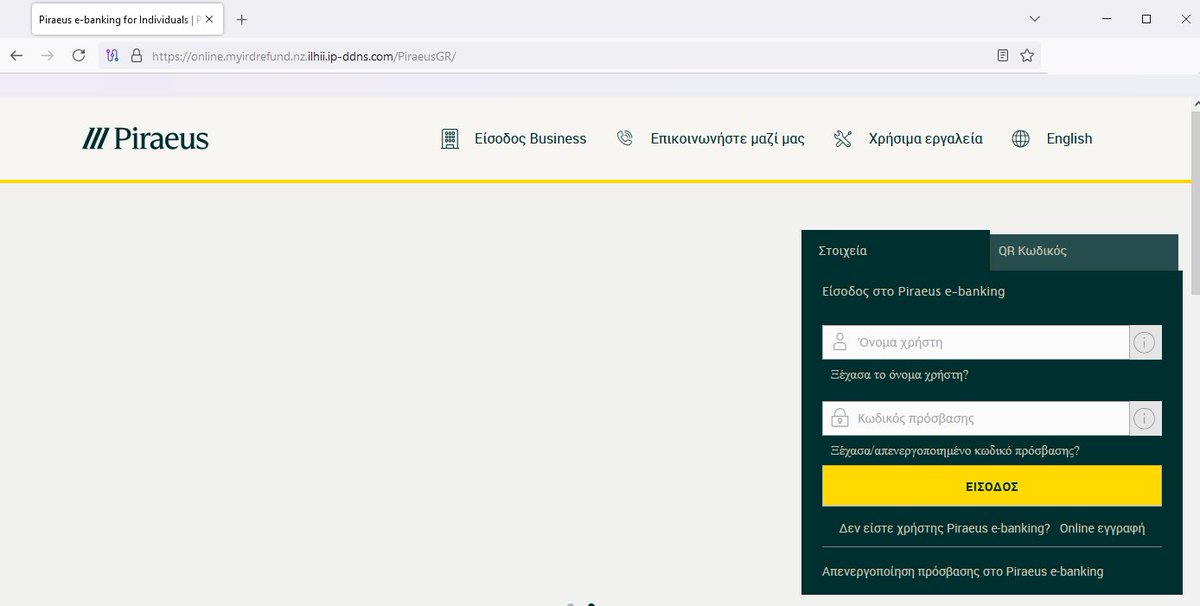Open Χρήσιμα εργαλεία menu
This screenshot has height=606, width=1200.
tap(925, 139)
